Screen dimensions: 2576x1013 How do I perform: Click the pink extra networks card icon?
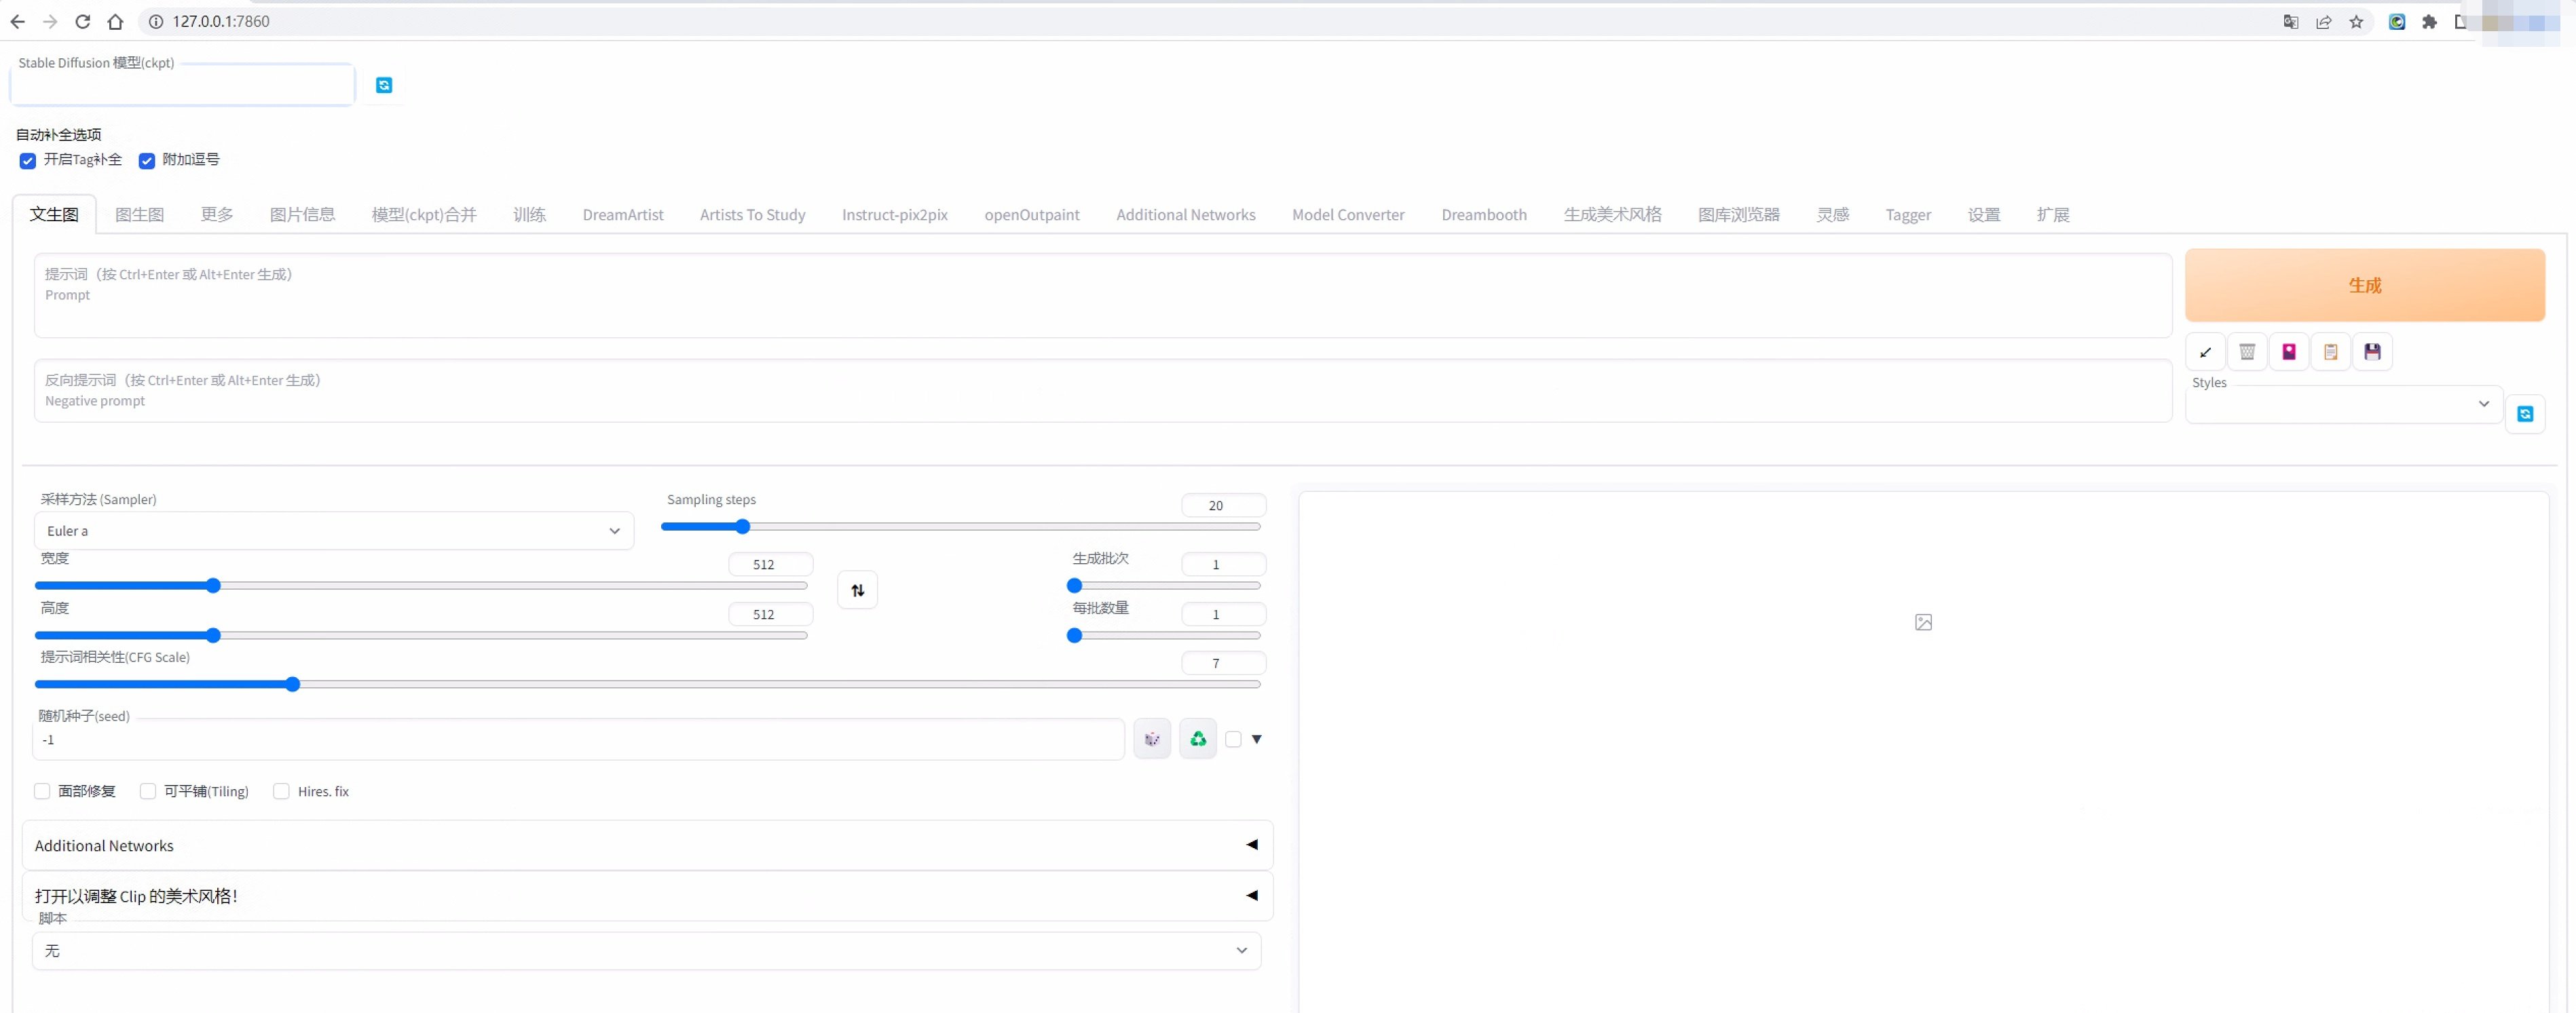(2289, 352)
